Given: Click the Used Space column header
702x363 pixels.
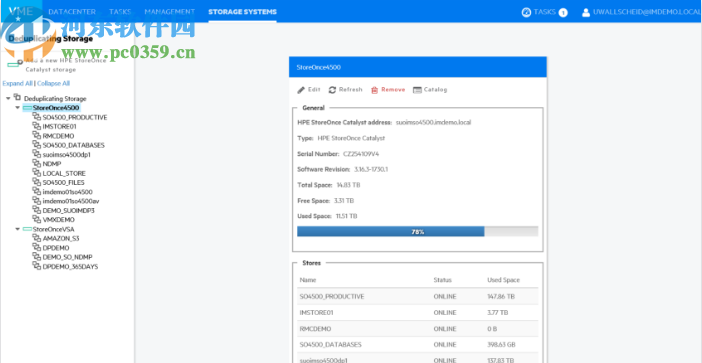Looking at the screenshot, I should [x=503, y=280].
